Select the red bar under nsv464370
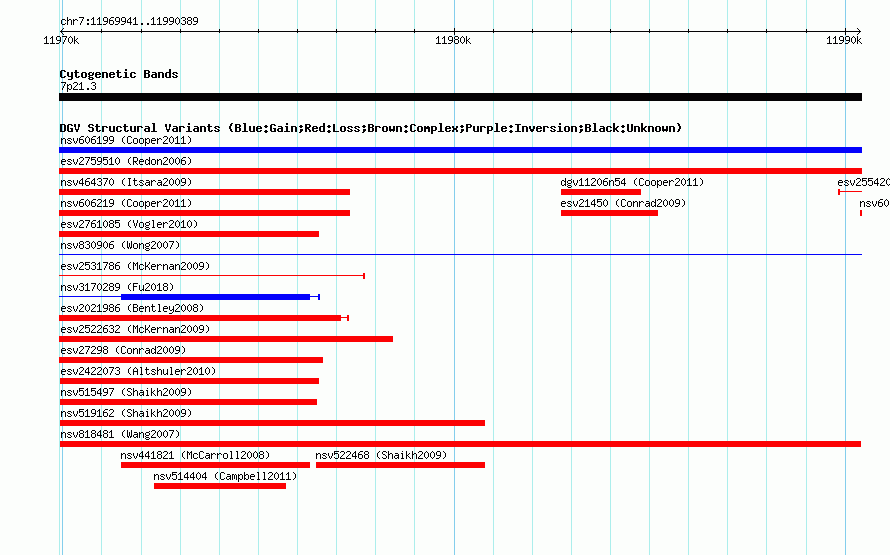Screen dimensions: 890x555 tap(204, 192)
